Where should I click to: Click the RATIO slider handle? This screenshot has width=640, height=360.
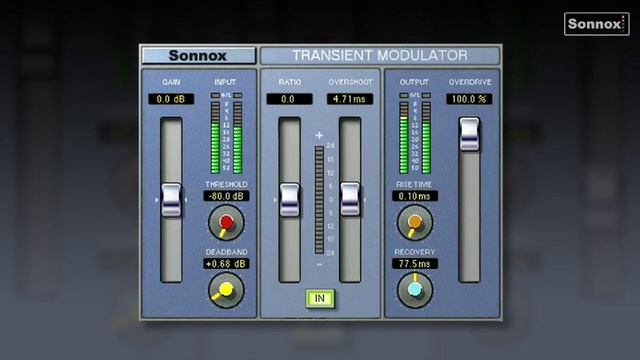[x=290, y=200]
